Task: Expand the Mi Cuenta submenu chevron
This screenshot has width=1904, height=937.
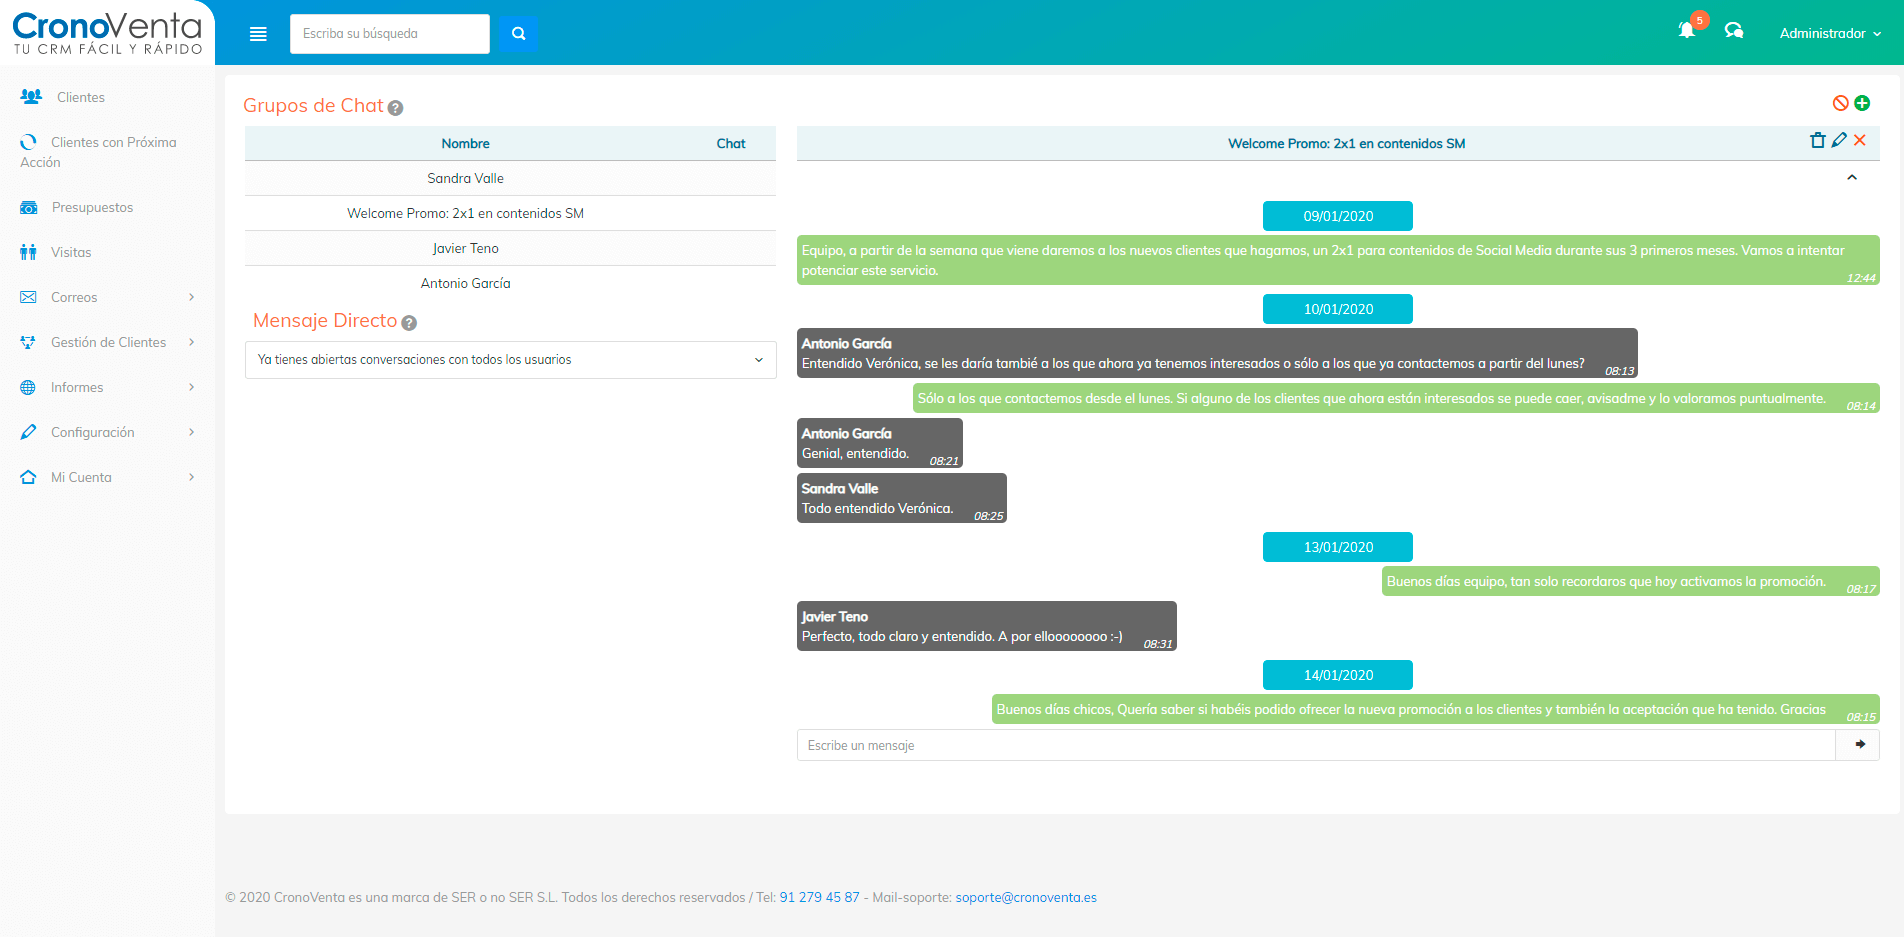Action: (191, 477)
